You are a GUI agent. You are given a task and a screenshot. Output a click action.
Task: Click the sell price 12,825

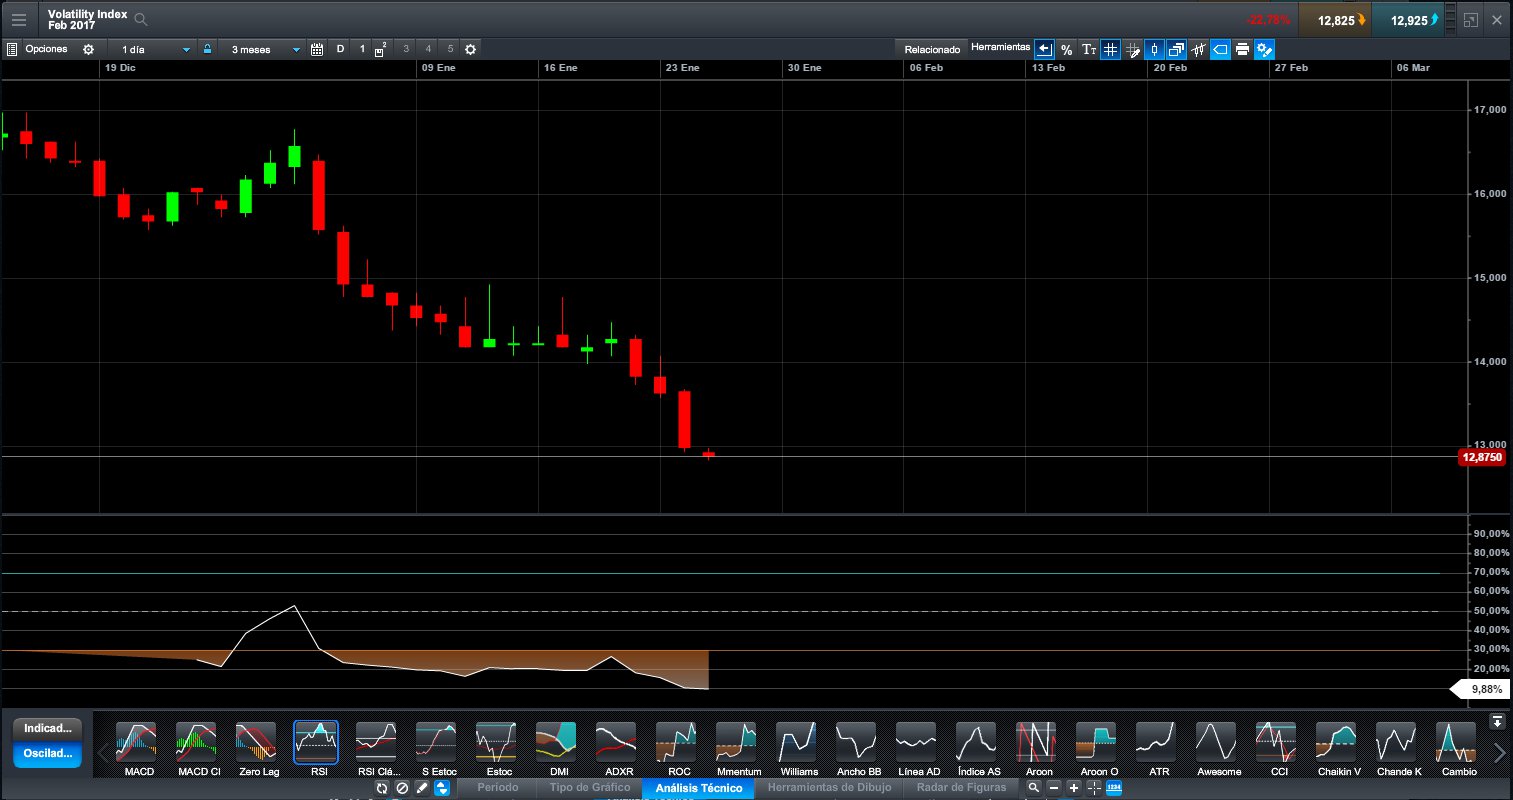[1335, 19]
